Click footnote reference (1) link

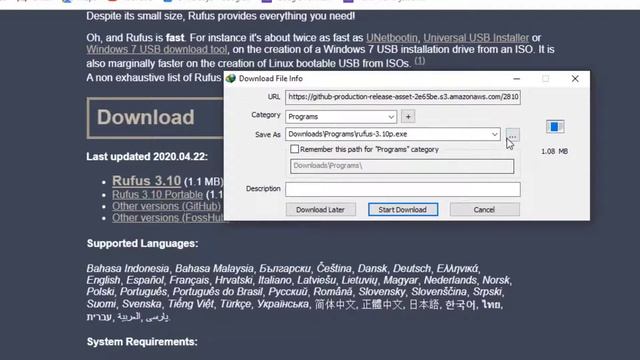pos(420,61)
